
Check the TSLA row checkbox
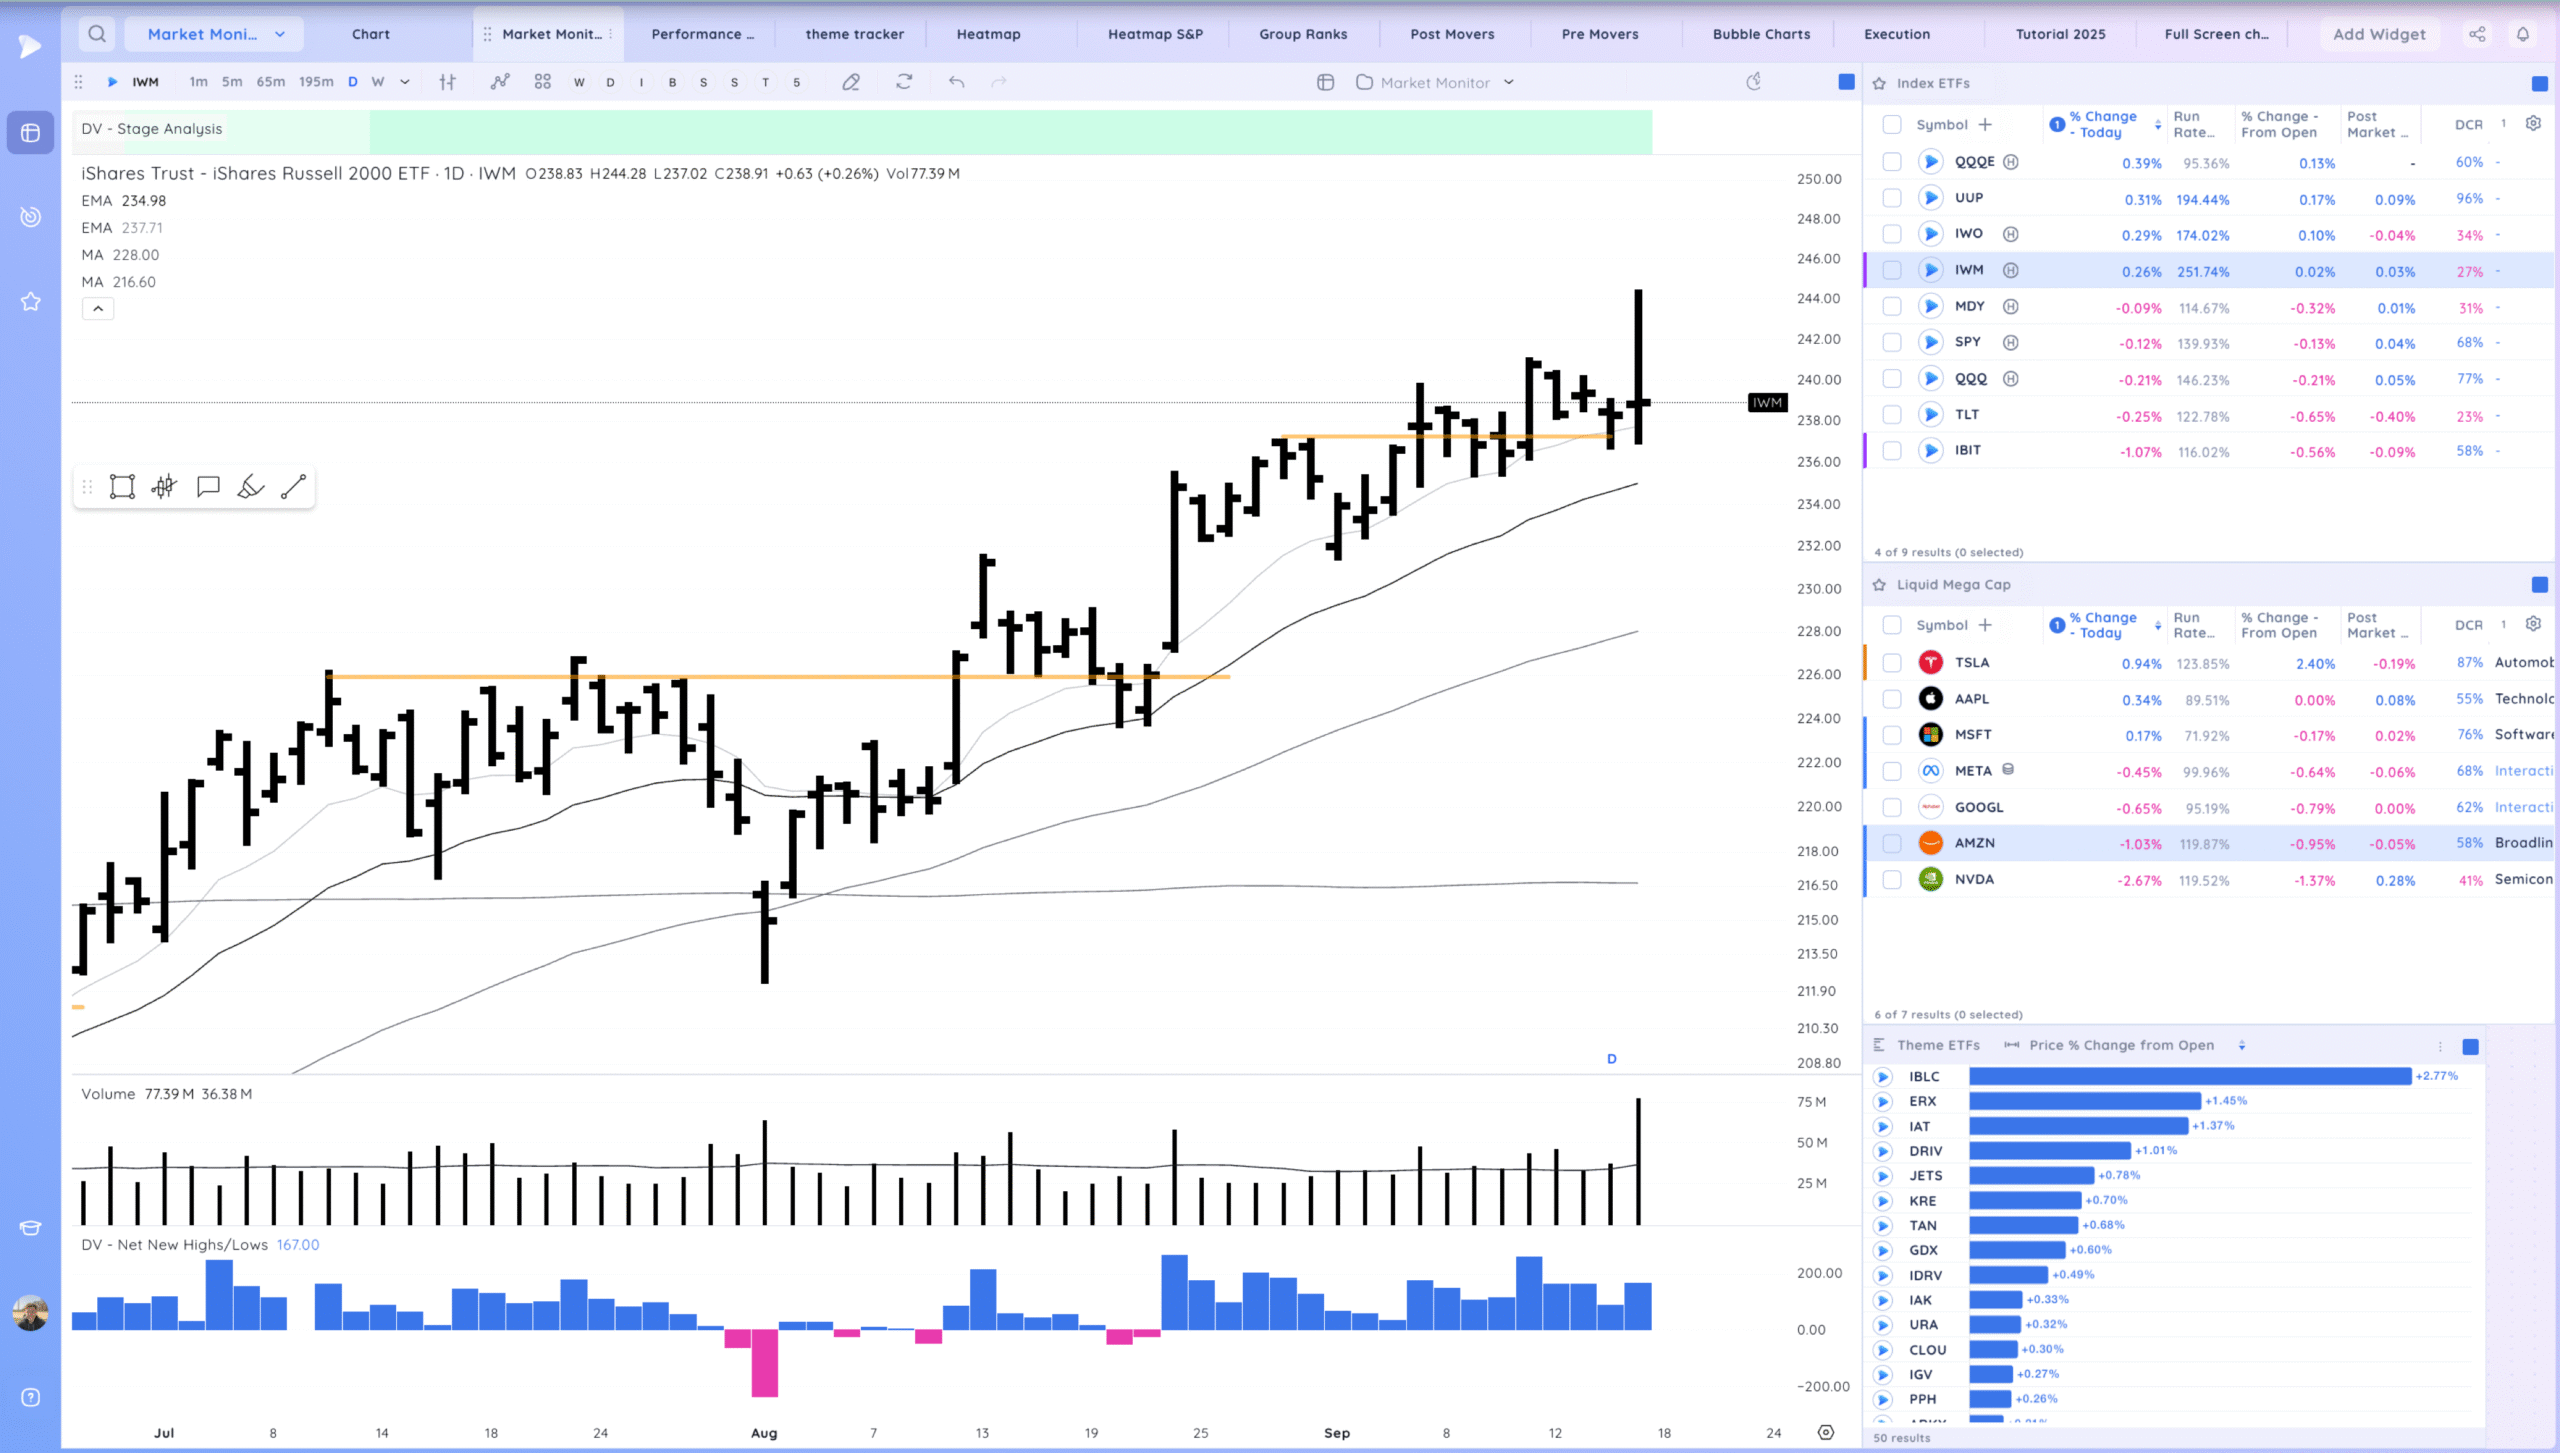pyautogui.click(x=1892, y=662)
